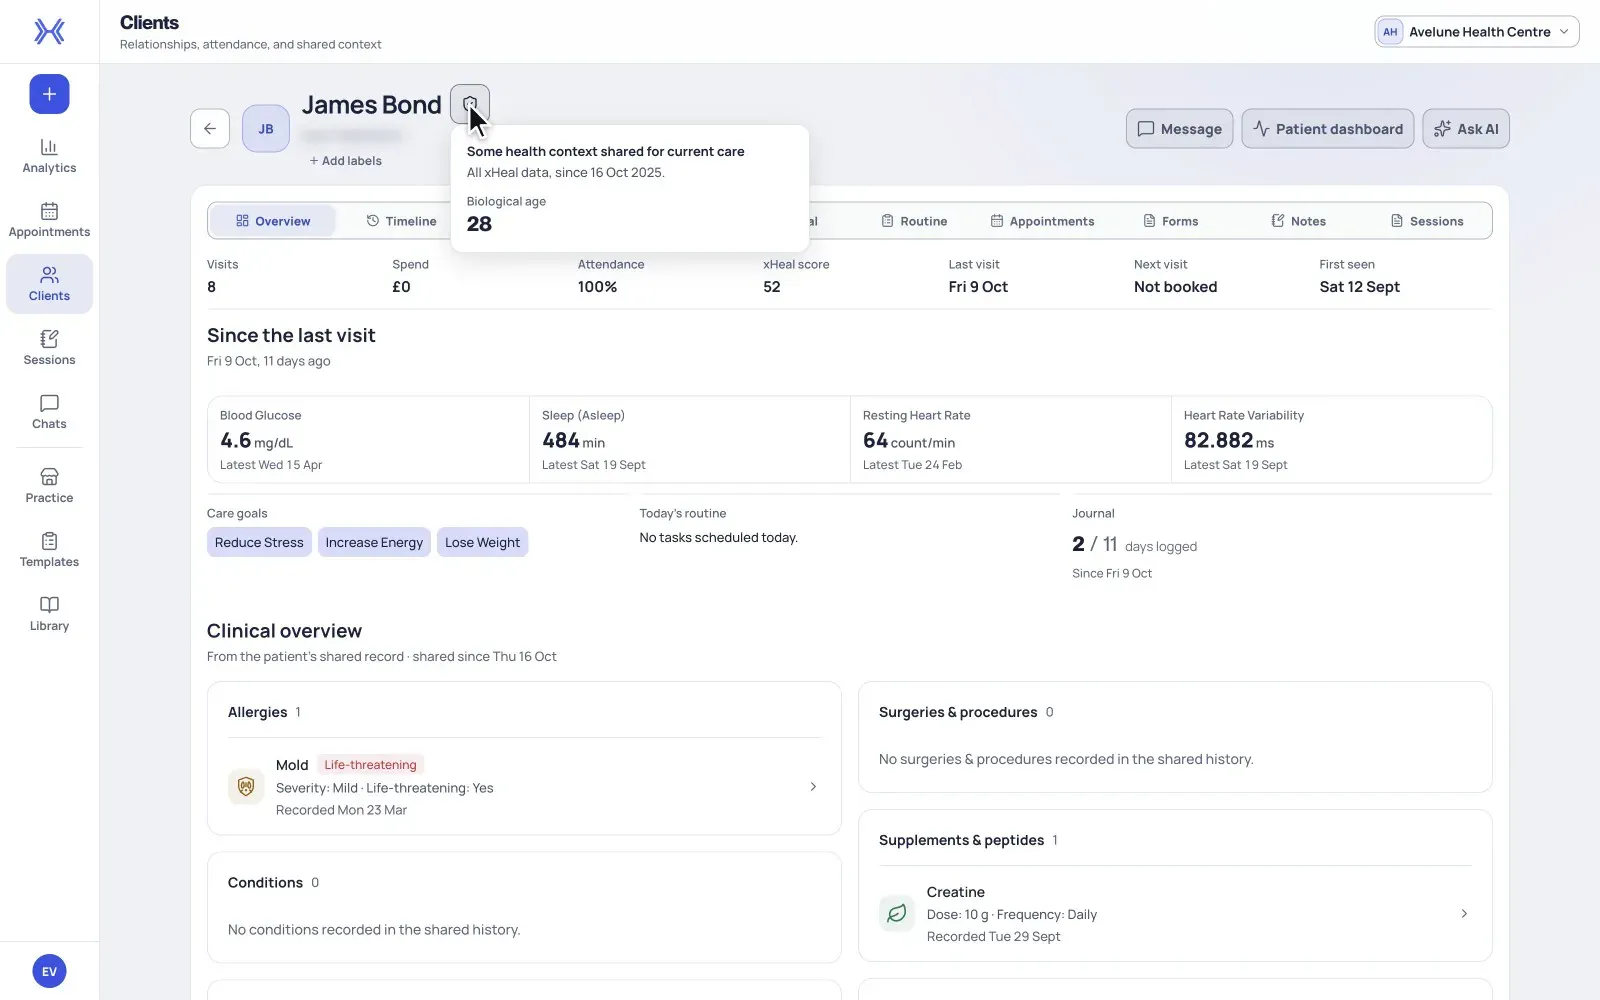Click the Heart Rate Variability card
The height and width of the screenshot is (1000, 1600).
(1332, 440)
